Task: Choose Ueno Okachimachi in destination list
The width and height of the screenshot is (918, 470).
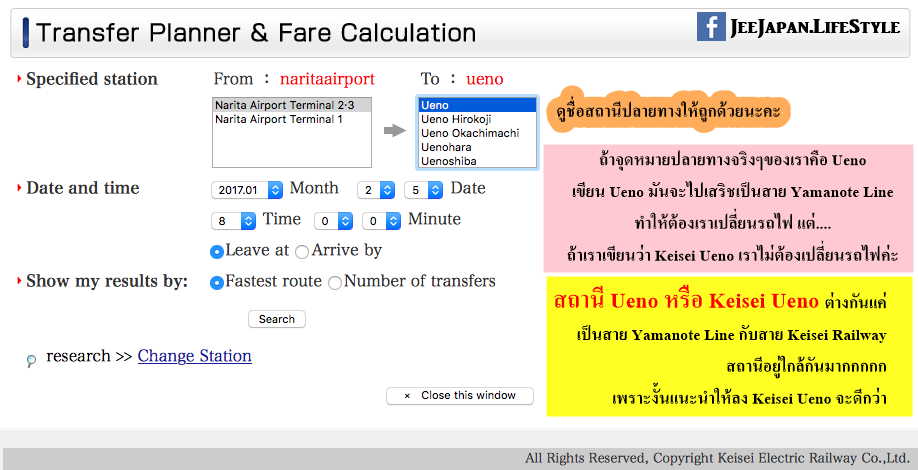Action: [477, 133]
